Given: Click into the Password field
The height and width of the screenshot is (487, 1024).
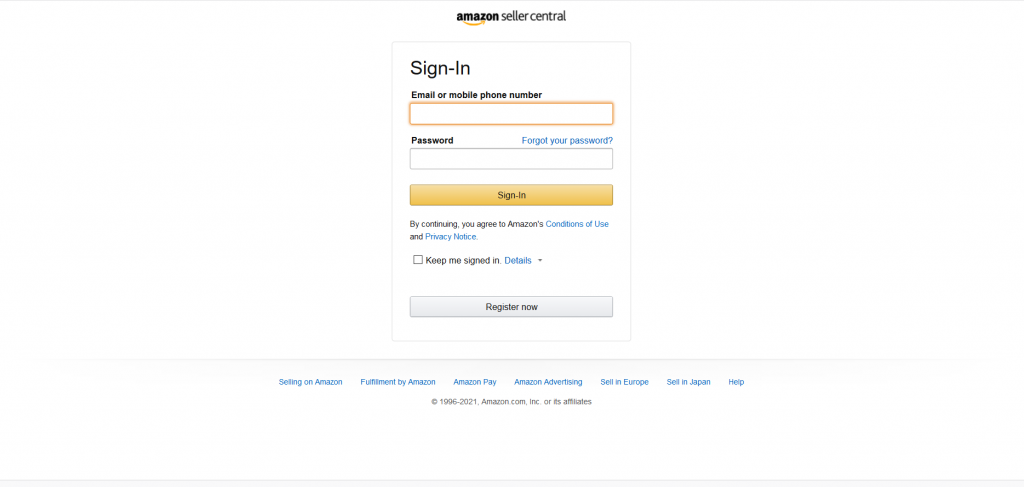Looking at the screenshot, I should tap(511, 159).
